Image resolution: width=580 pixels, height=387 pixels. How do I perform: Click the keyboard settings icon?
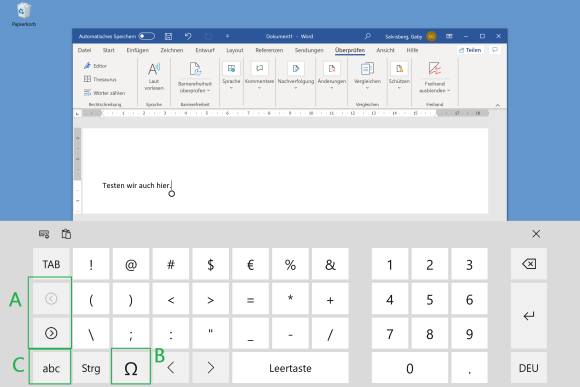pyautogui.click(x=44, y=234)
